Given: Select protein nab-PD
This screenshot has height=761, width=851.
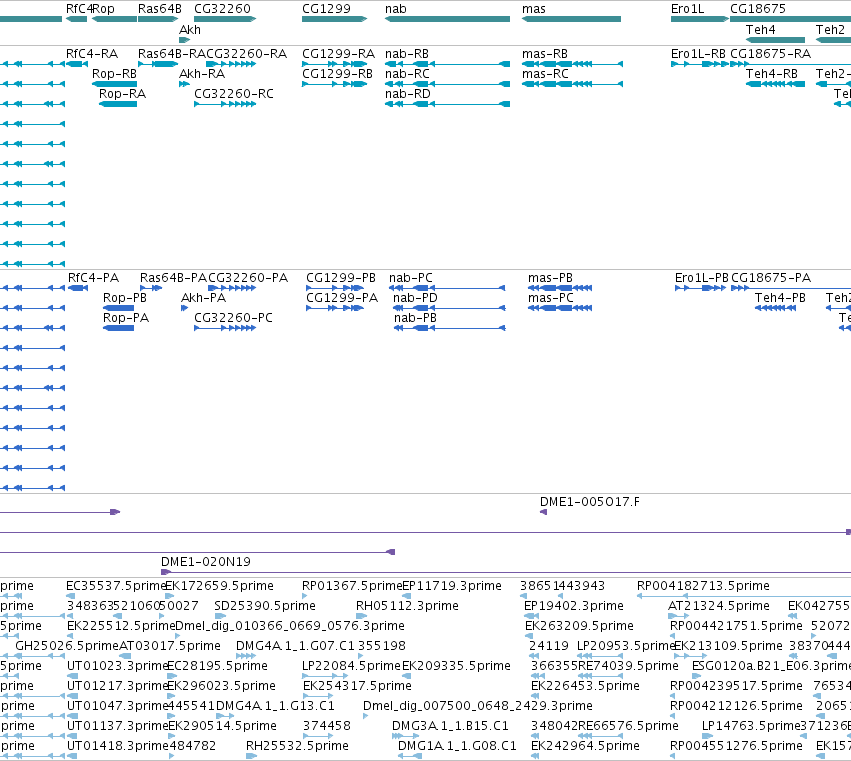Looking at the screenshot, I should [415, 298].
